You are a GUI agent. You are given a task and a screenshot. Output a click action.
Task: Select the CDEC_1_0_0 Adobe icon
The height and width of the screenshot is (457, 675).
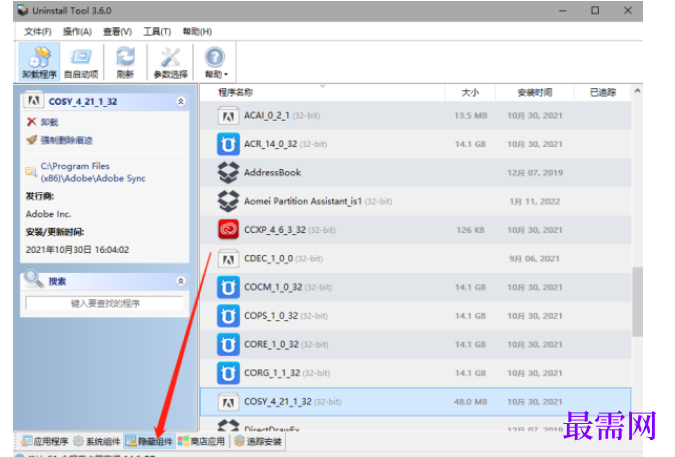coord(228,259)
